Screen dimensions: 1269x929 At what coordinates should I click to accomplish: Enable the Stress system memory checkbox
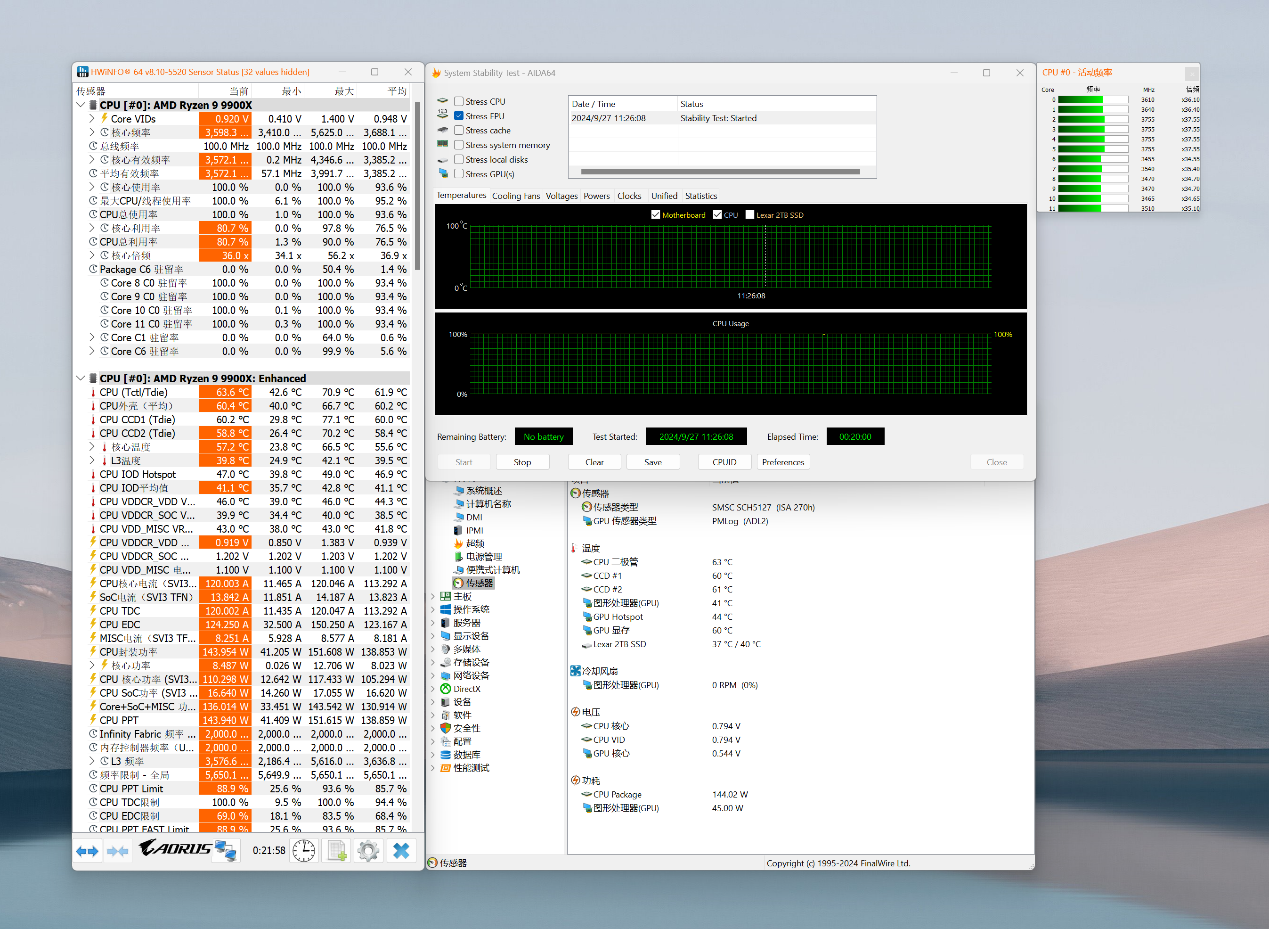click(459, 145)
